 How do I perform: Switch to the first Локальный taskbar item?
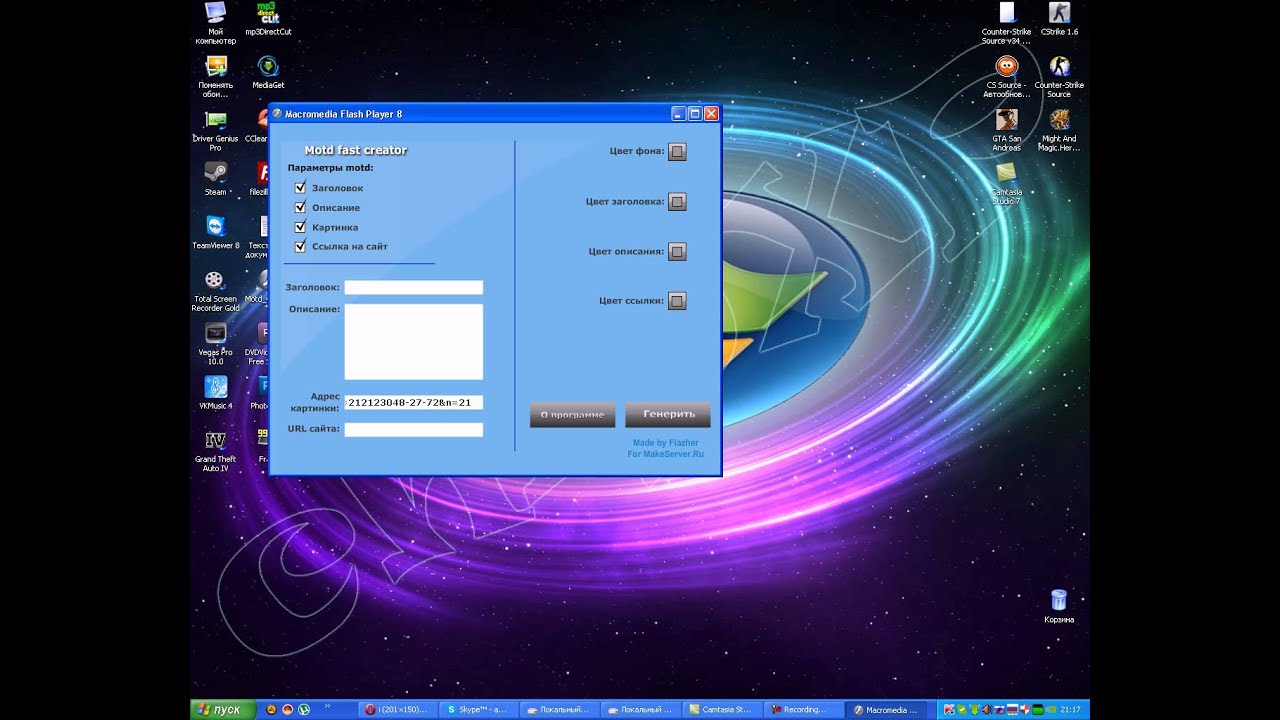point(560,710)
